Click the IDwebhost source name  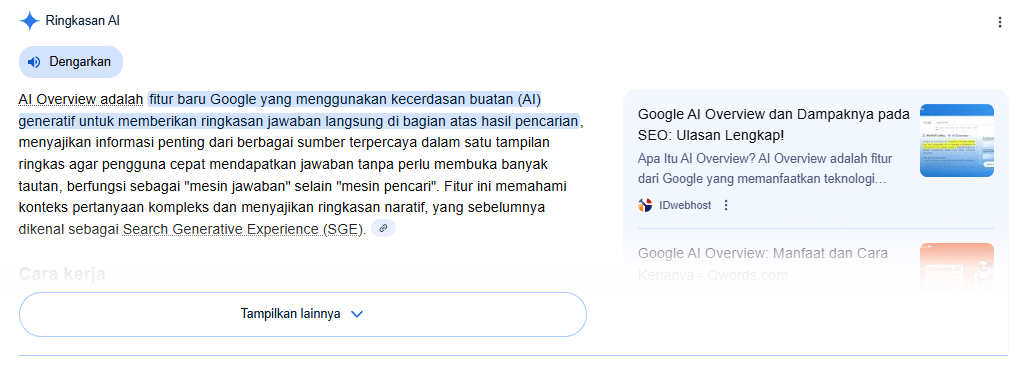[685, 205]
